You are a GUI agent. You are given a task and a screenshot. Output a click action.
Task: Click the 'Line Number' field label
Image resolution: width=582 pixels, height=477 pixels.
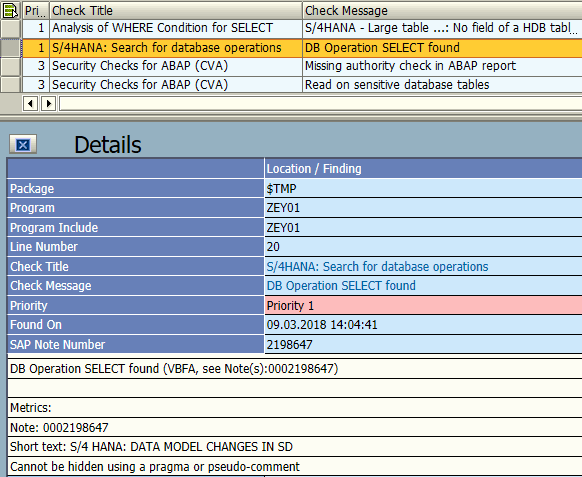[135, 247]
